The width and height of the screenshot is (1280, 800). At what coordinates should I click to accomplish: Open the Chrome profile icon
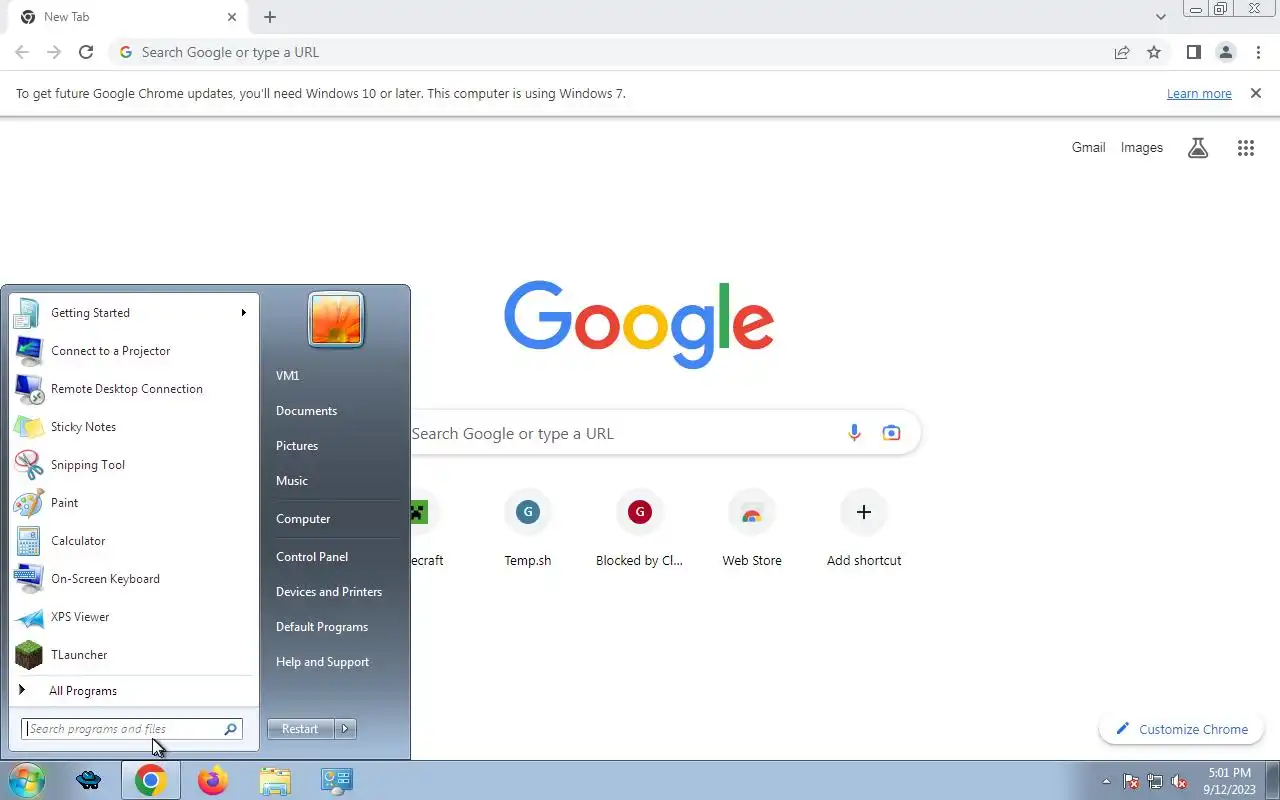point(1225,52)
